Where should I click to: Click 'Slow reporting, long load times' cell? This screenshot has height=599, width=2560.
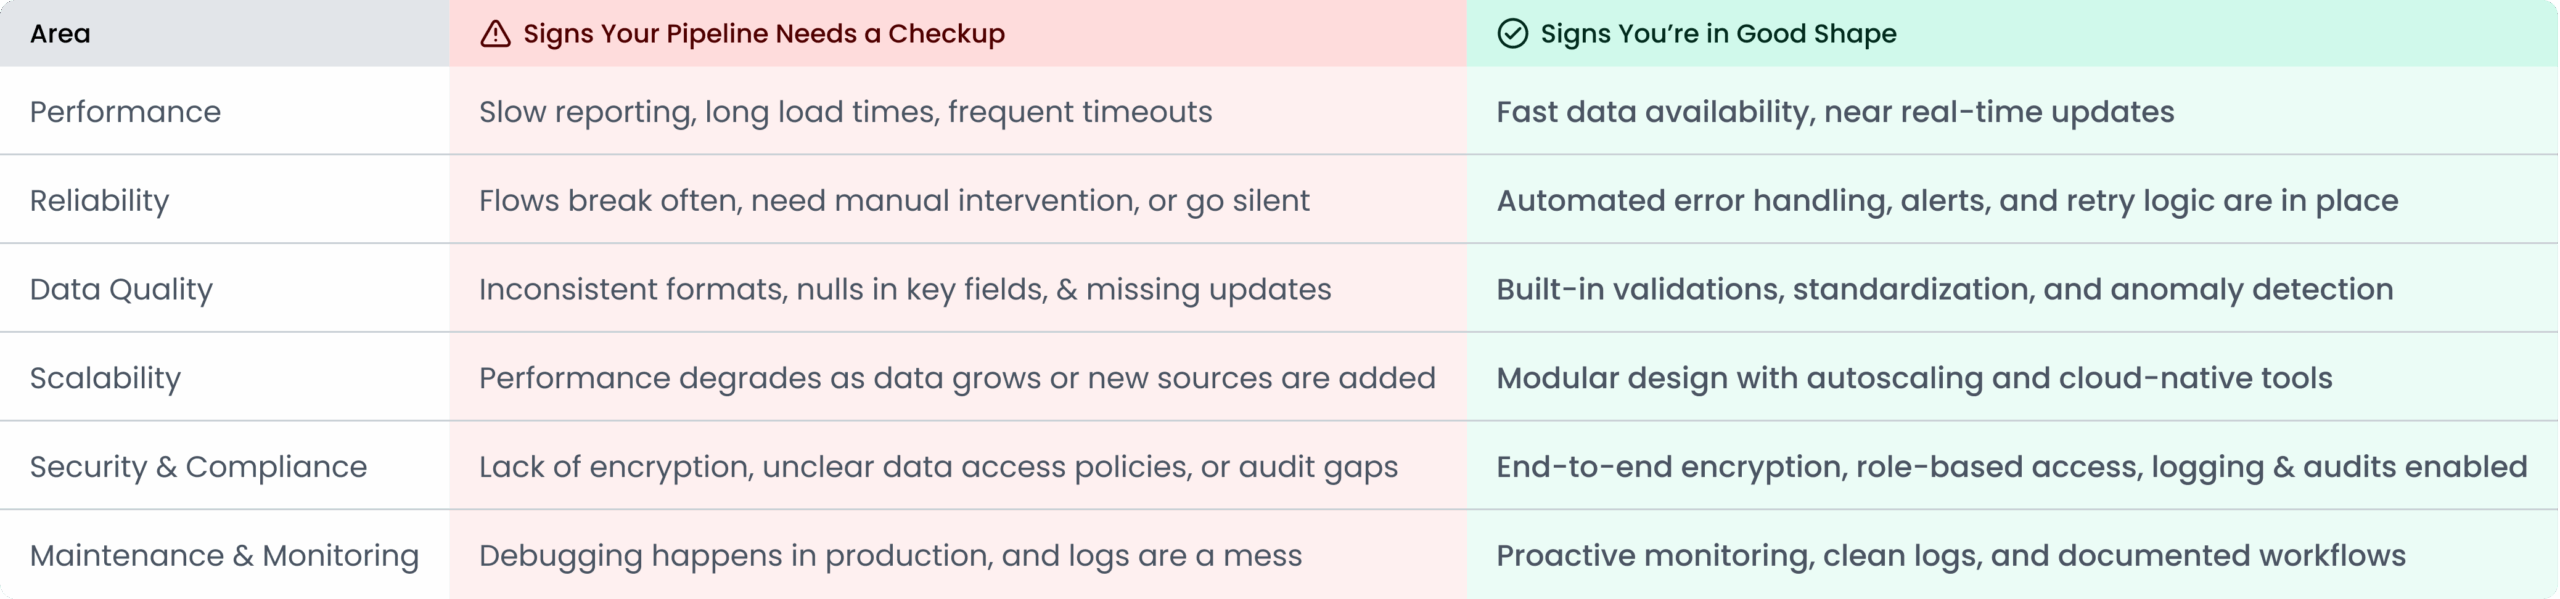pyautogui.click(x=845, y=112)
